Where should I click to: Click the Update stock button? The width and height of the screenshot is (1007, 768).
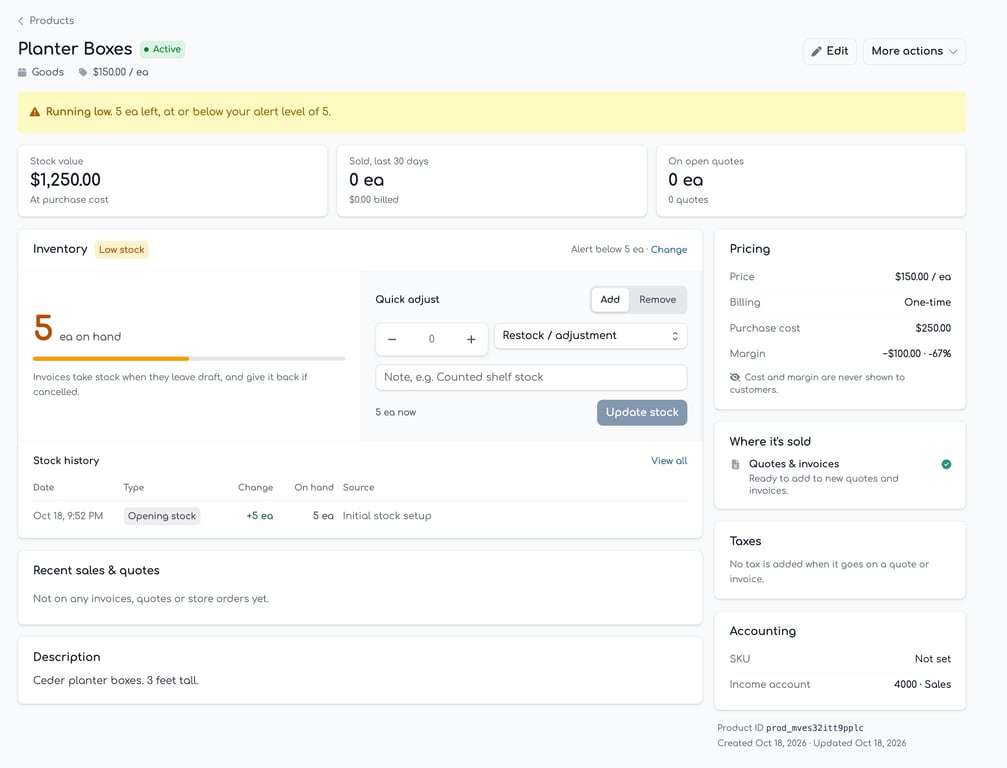pos(642,413)
